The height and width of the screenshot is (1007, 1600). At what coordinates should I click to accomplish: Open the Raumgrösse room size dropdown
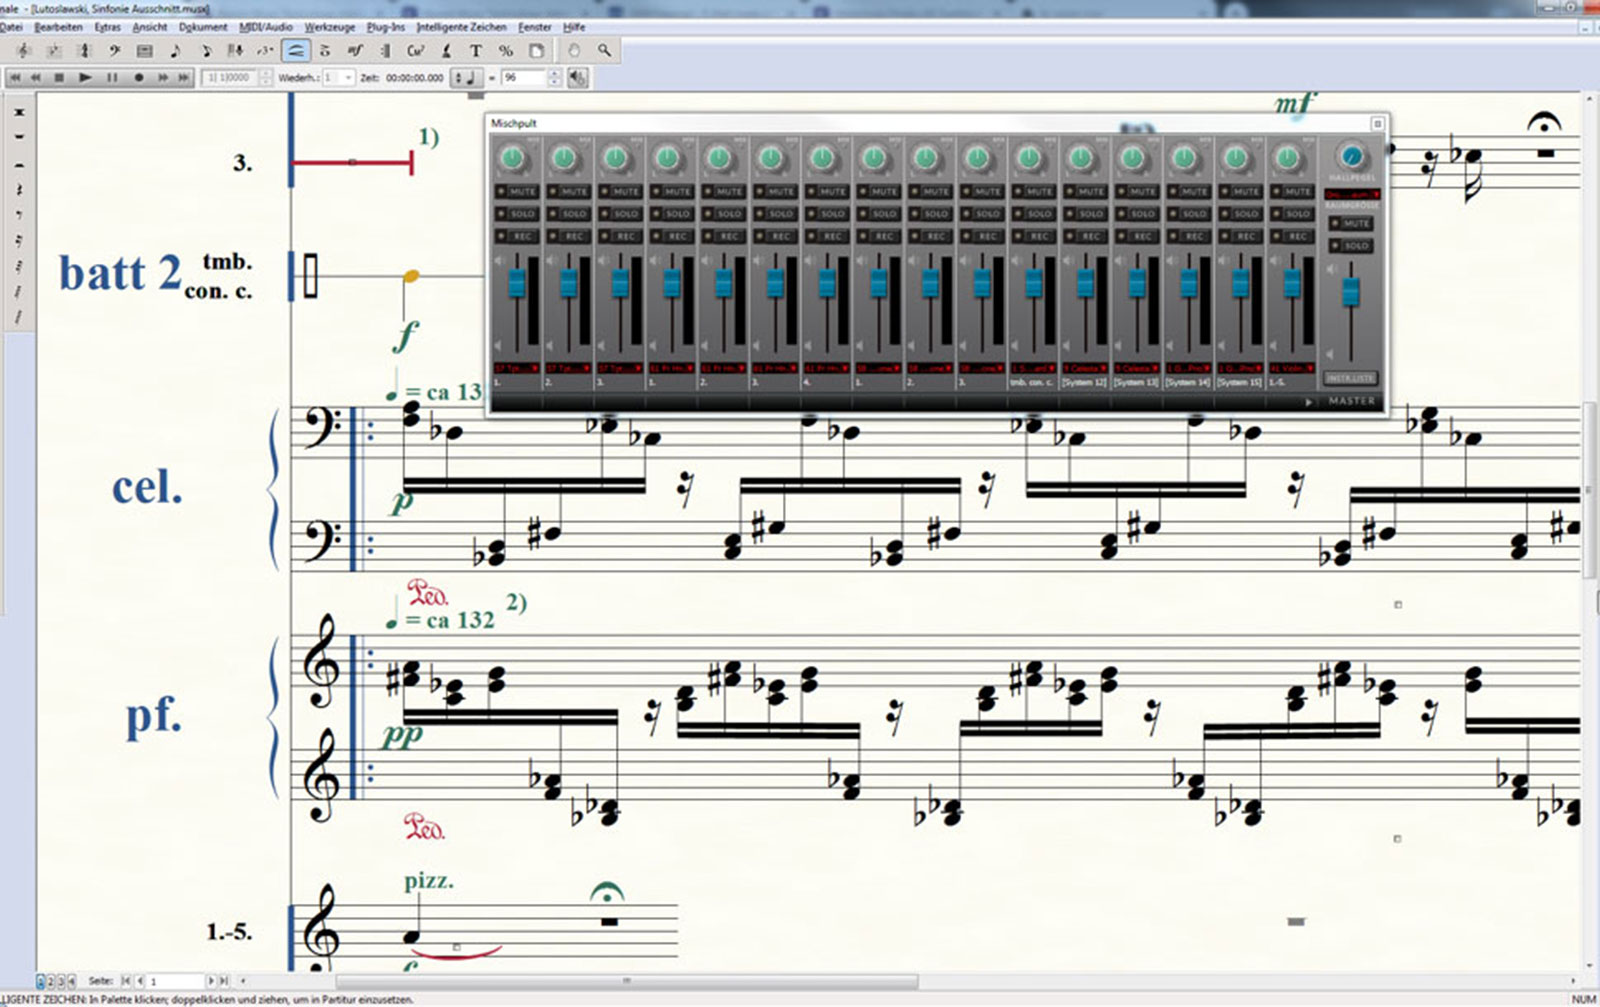[1352, 194]
